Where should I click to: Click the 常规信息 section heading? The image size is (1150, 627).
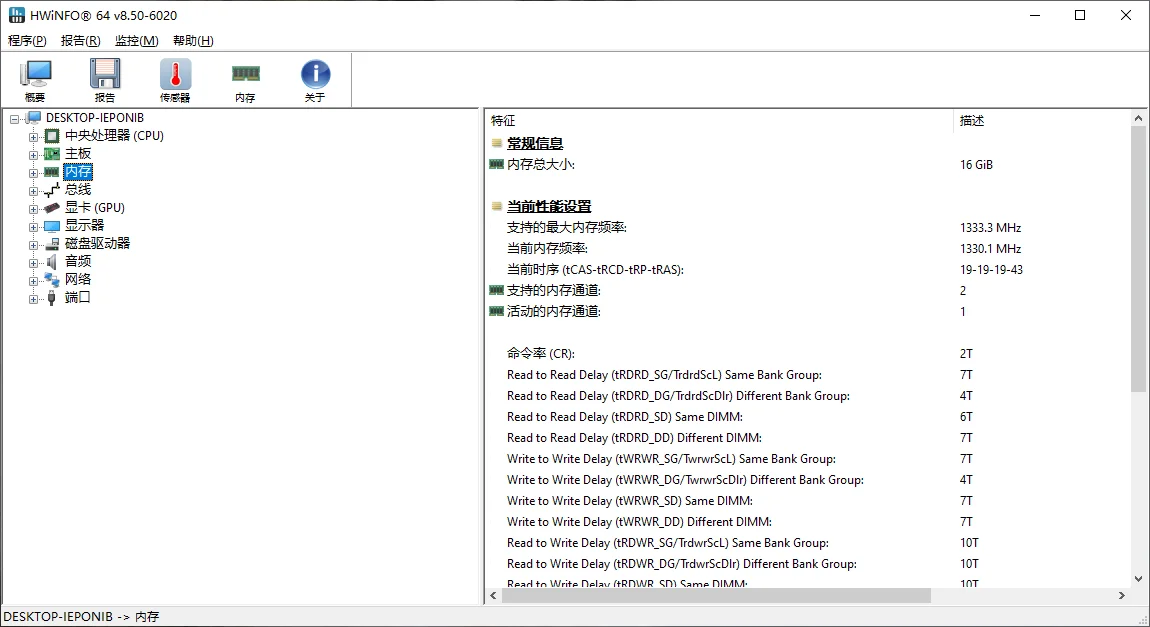535,143
